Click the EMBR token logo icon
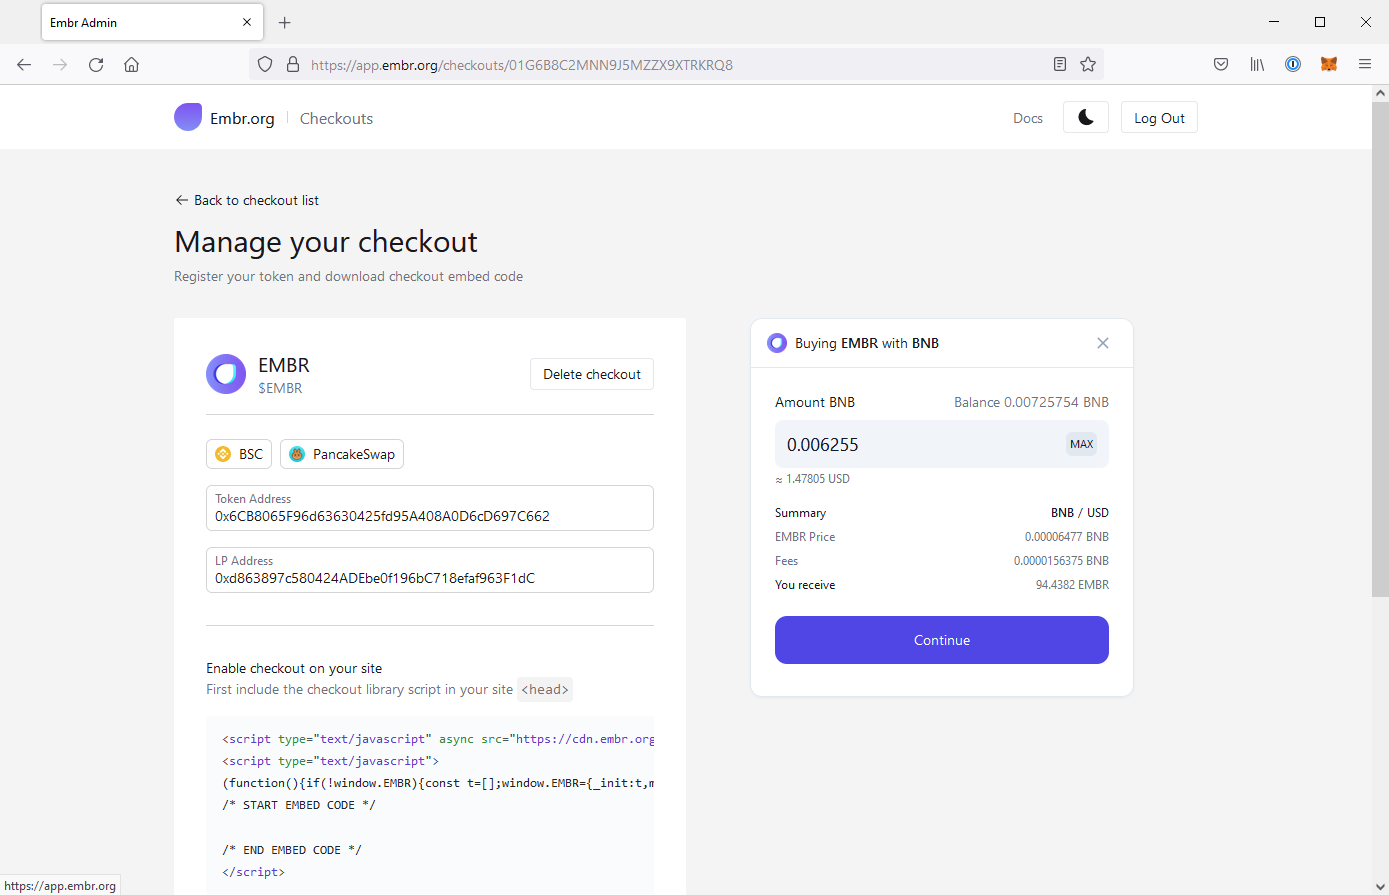Image resolution: width=1389 pixels, height=895 pixels. point(226,374)
